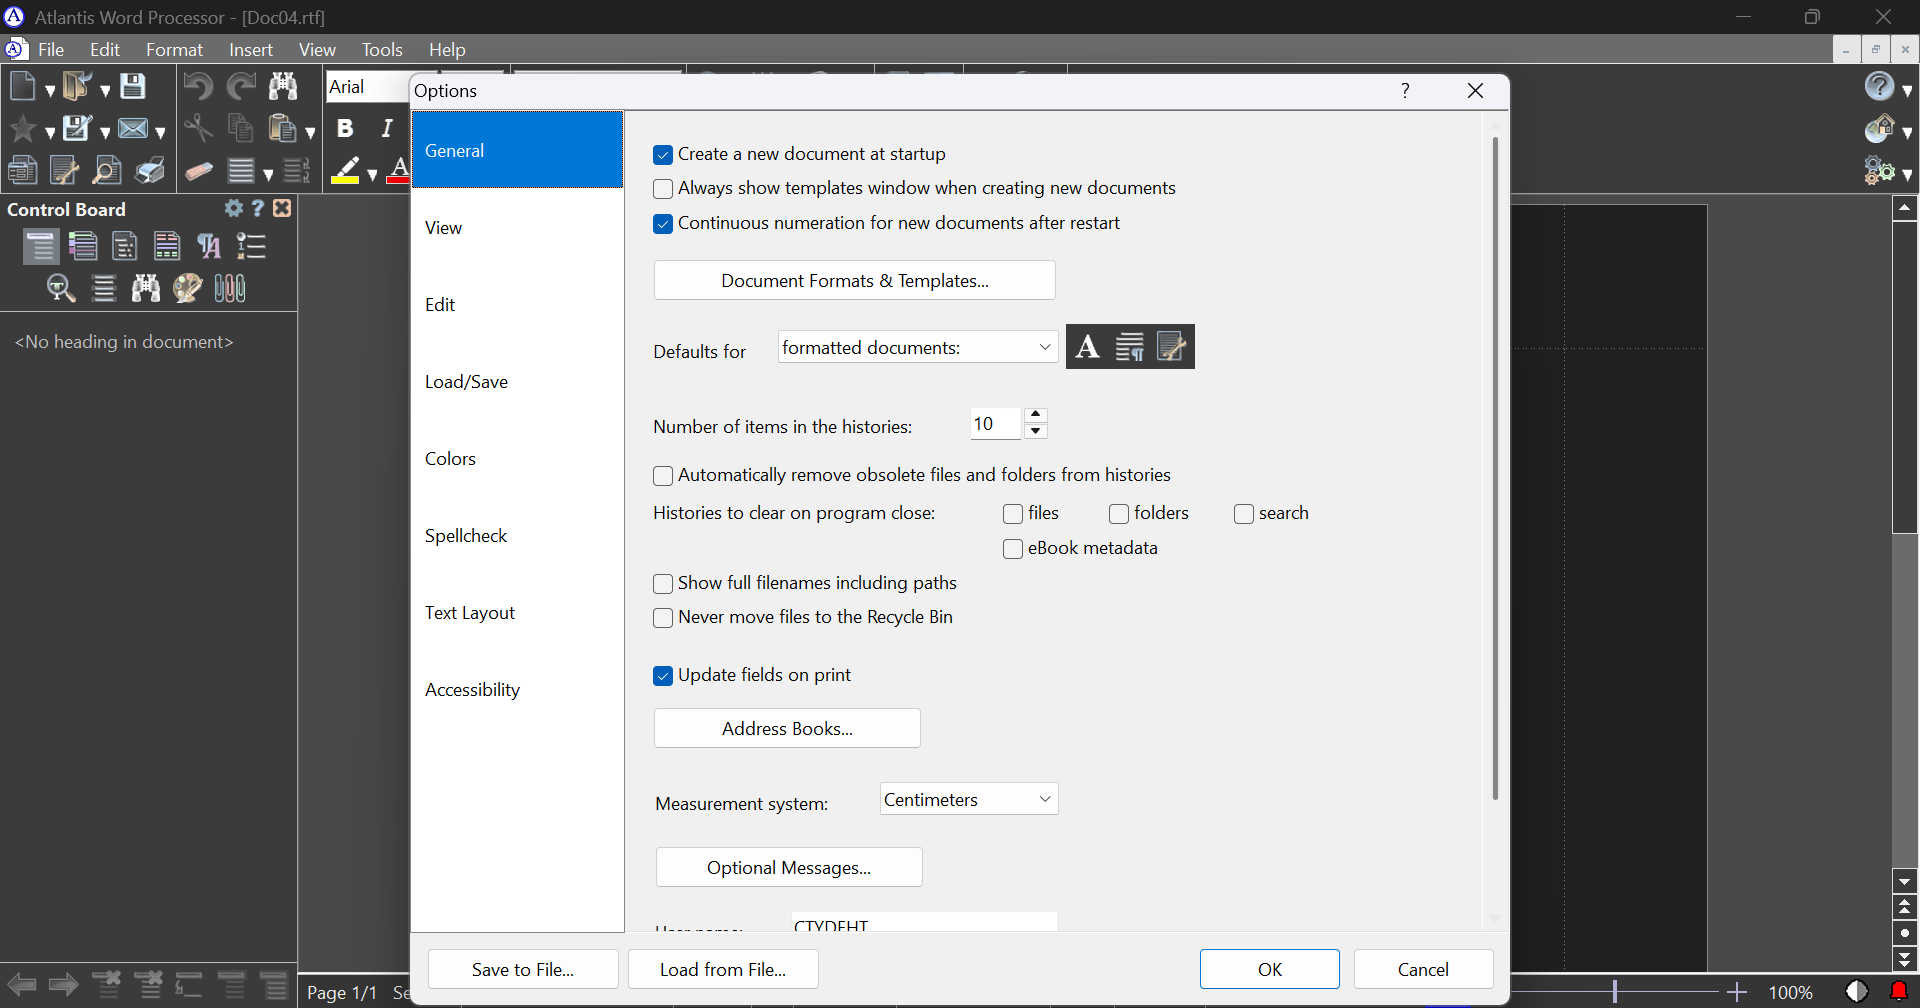
Task: Click the Copy pages icon
Action: point(241,129)
